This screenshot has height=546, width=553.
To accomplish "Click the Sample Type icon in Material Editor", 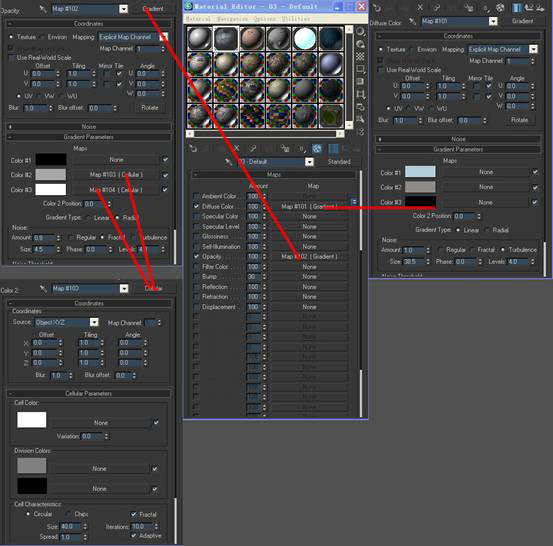I will click(x=360, y=31).
